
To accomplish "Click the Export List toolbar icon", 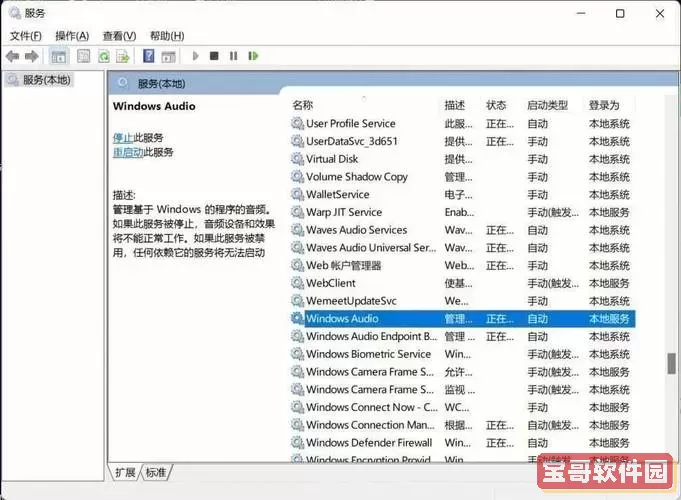I will click(x=123, y=56).
